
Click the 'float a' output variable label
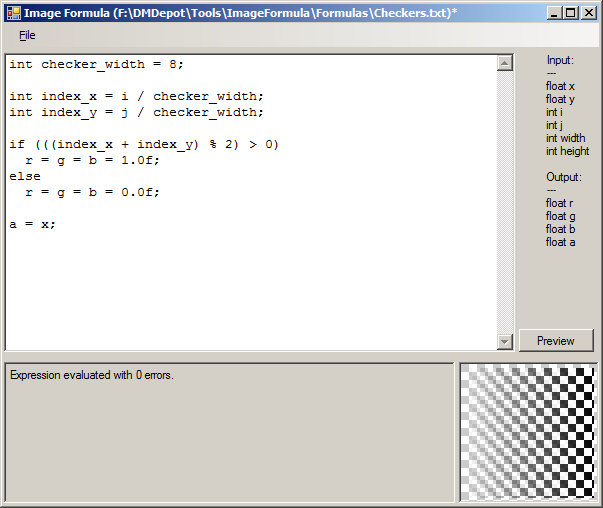pyautogui.click(x=560, y=242)
